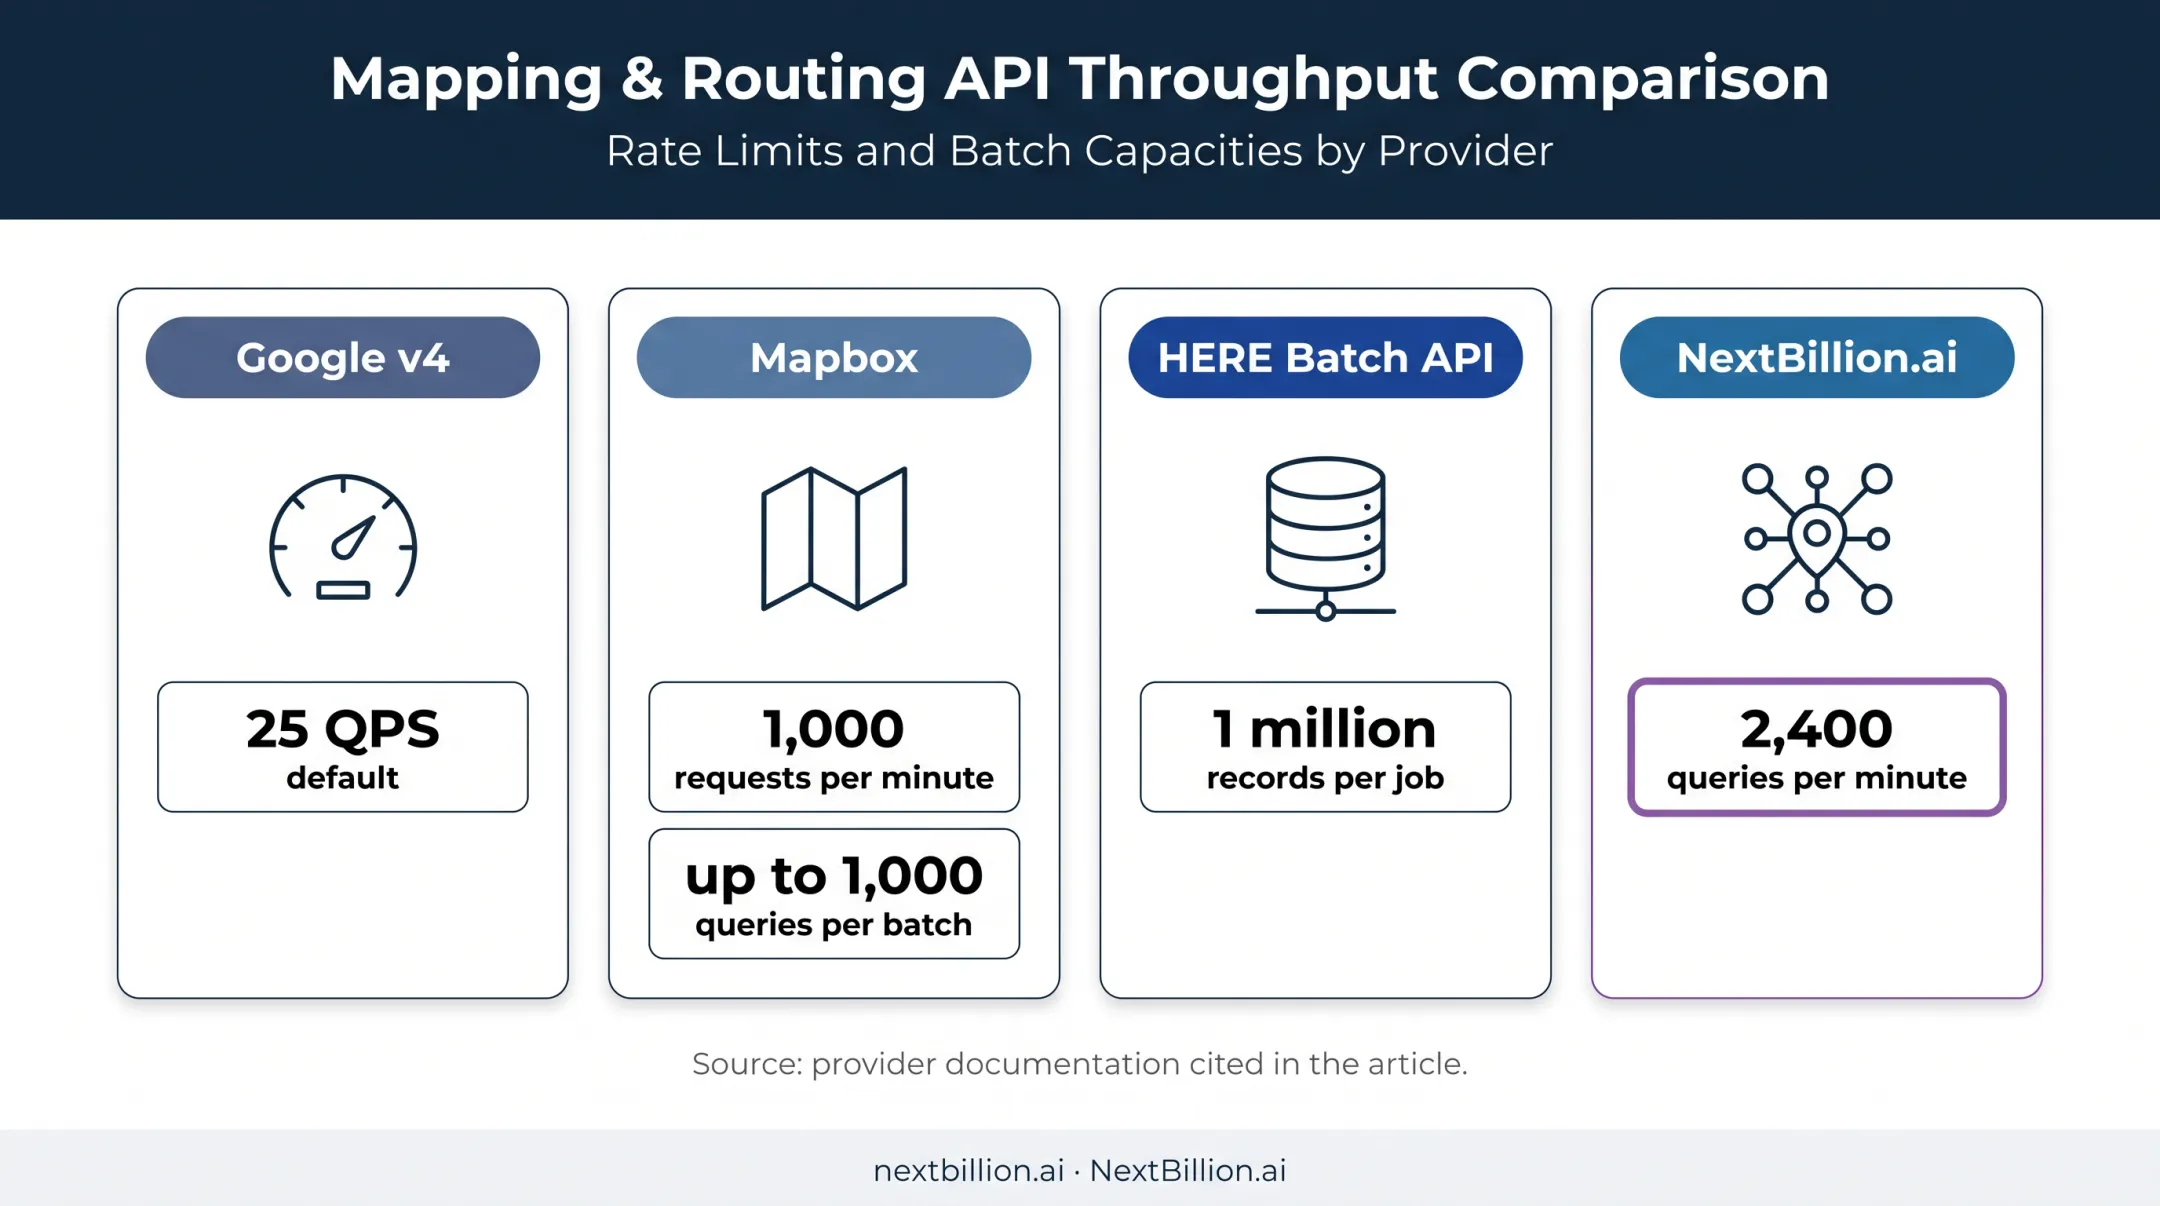Click the '1 million records per job' box
The width and height of the screenshot is (2160, 1206).
pos(1325,747)
